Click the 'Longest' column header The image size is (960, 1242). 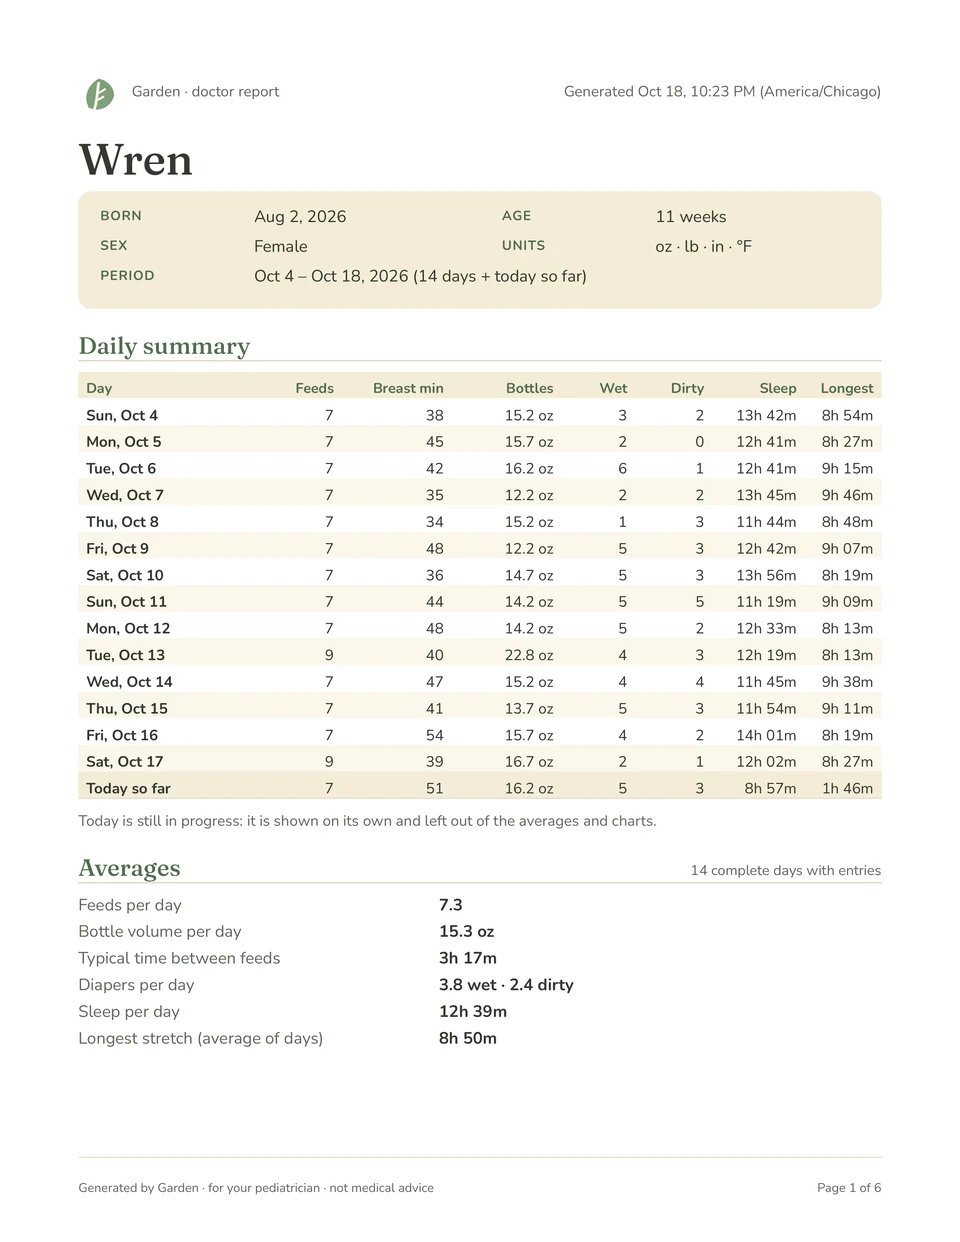[x=847, y=388]
